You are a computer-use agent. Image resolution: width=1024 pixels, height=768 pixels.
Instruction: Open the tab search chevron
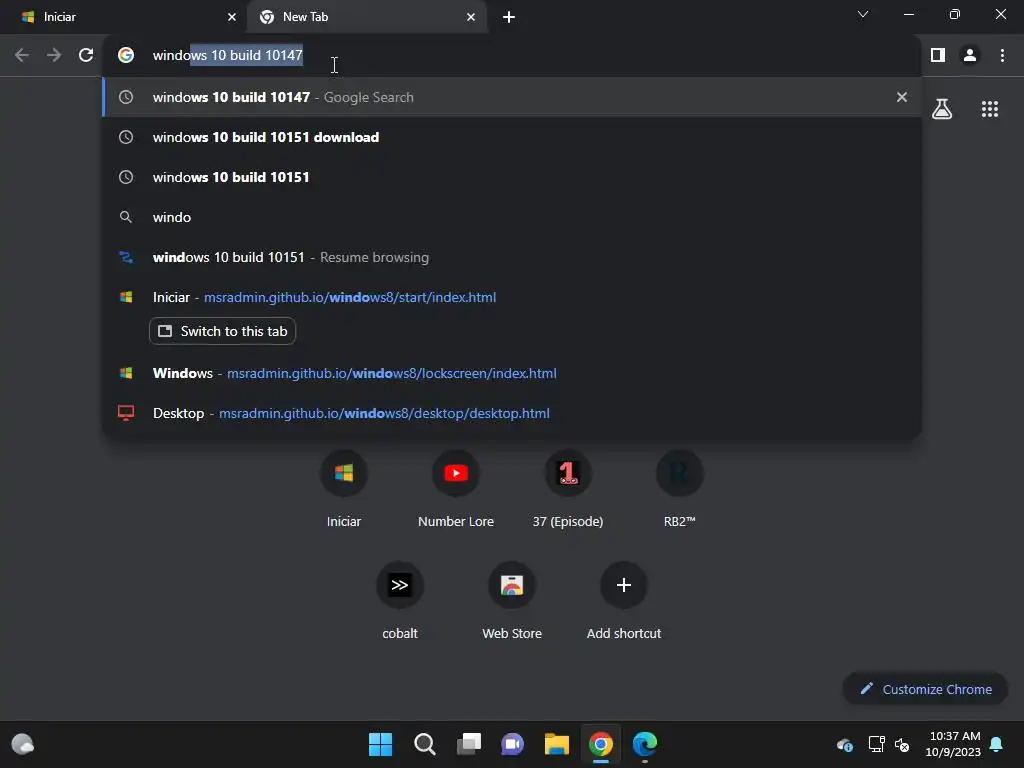coord(863,14)
